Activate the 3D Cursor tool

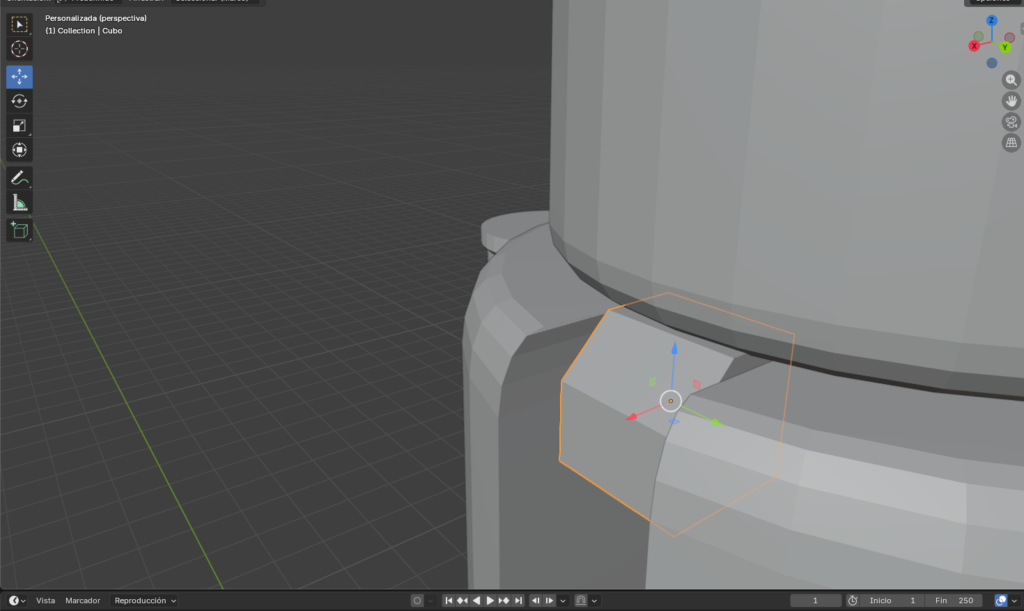pyautogui.click(x=19, y=49)
